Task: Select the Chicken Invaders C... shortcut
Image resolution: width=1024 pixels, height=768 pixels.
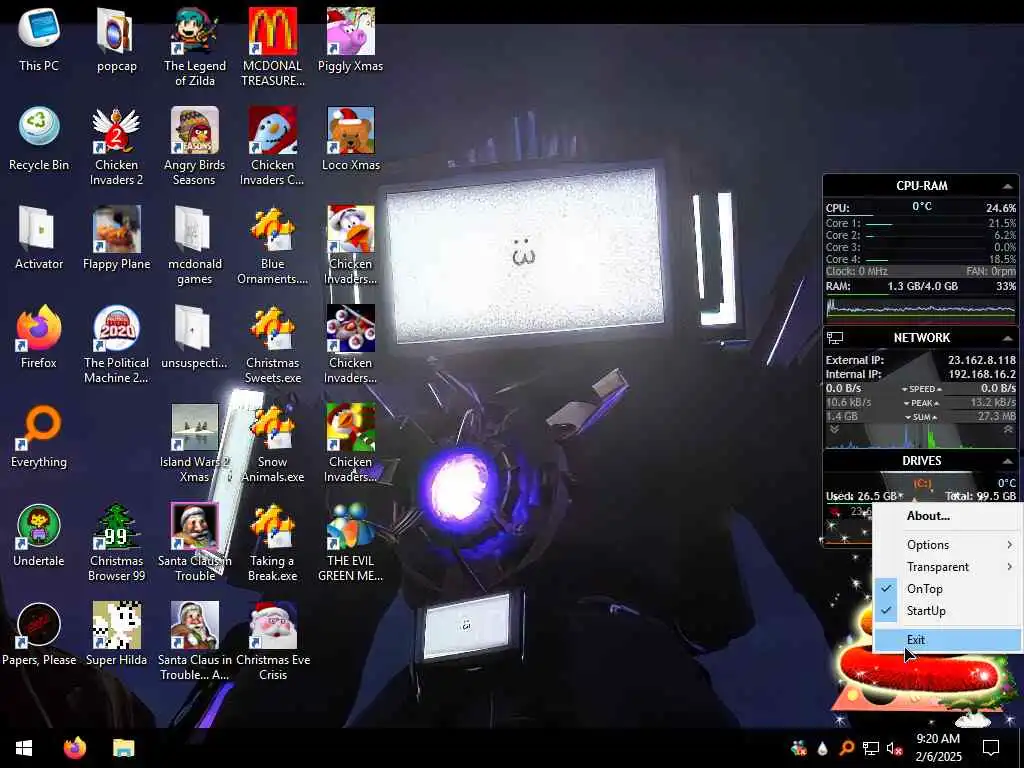Action: tap(272, 146)
